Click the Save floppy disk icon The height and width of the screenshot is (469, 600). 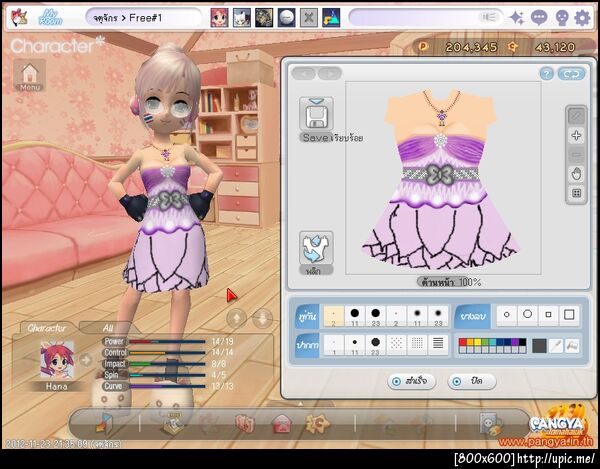[316, 114]
